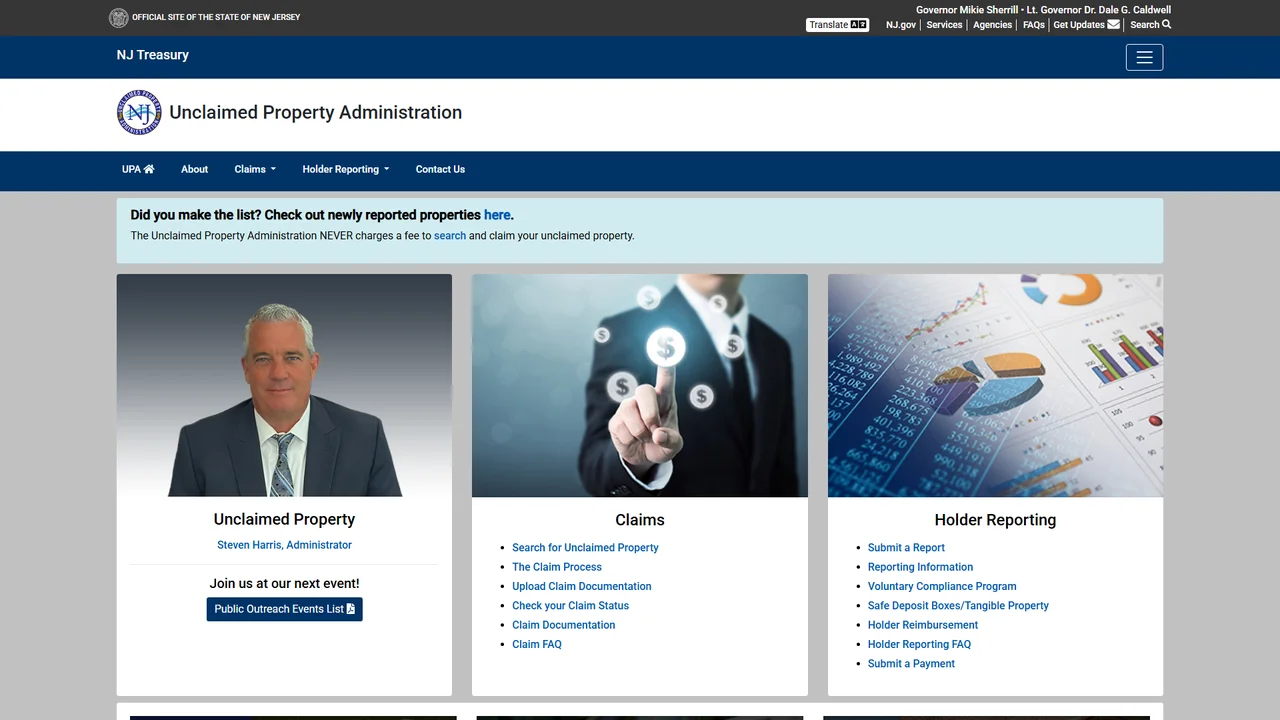Open Search for Unclaimed Property link

click(585, 548)
